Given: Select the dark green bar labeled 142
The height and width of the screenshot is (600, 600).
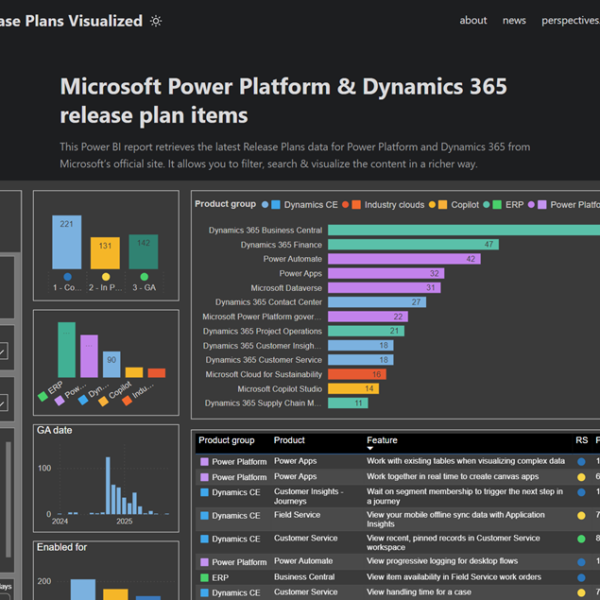Looking at the screenshot, I should point(143,251).
